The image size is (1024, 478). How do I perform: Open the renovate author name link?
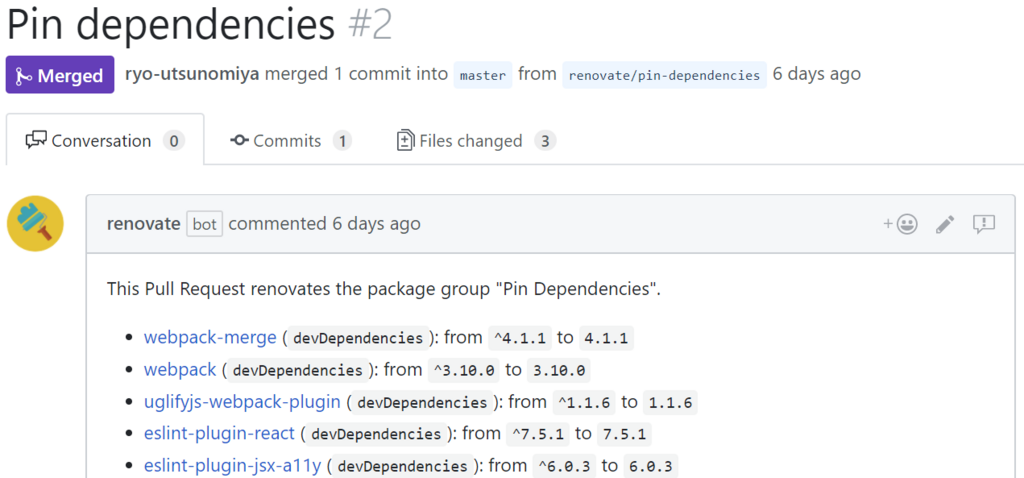click(x=144, y=224)
